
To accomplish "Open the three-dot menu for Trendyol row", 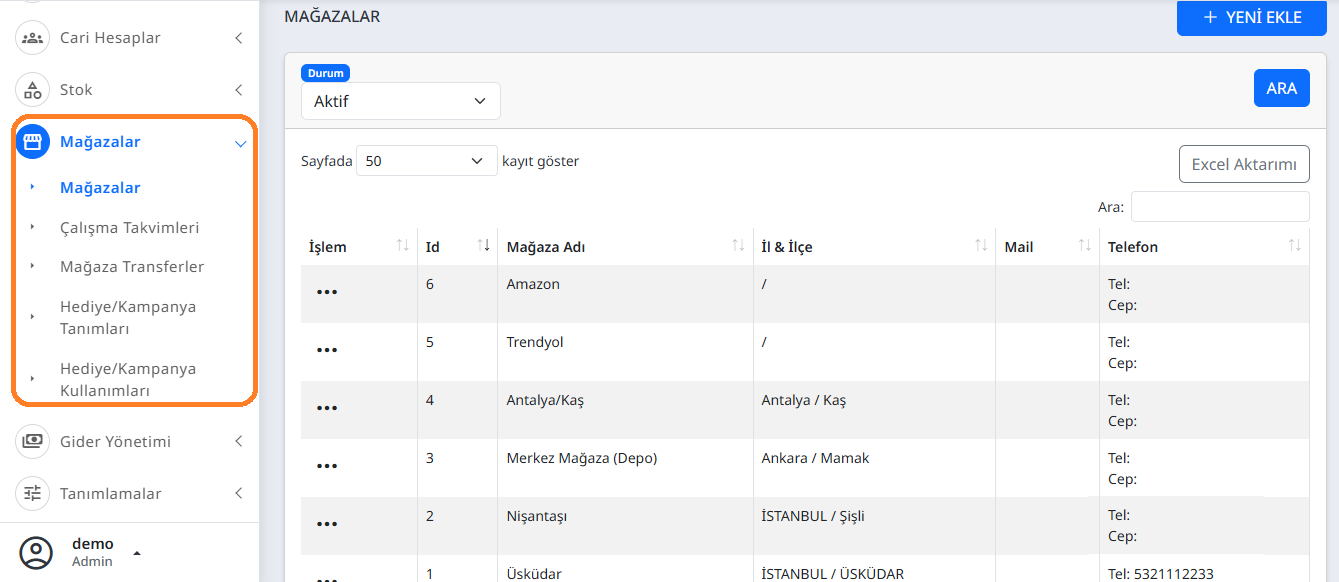I will point(327,350).
